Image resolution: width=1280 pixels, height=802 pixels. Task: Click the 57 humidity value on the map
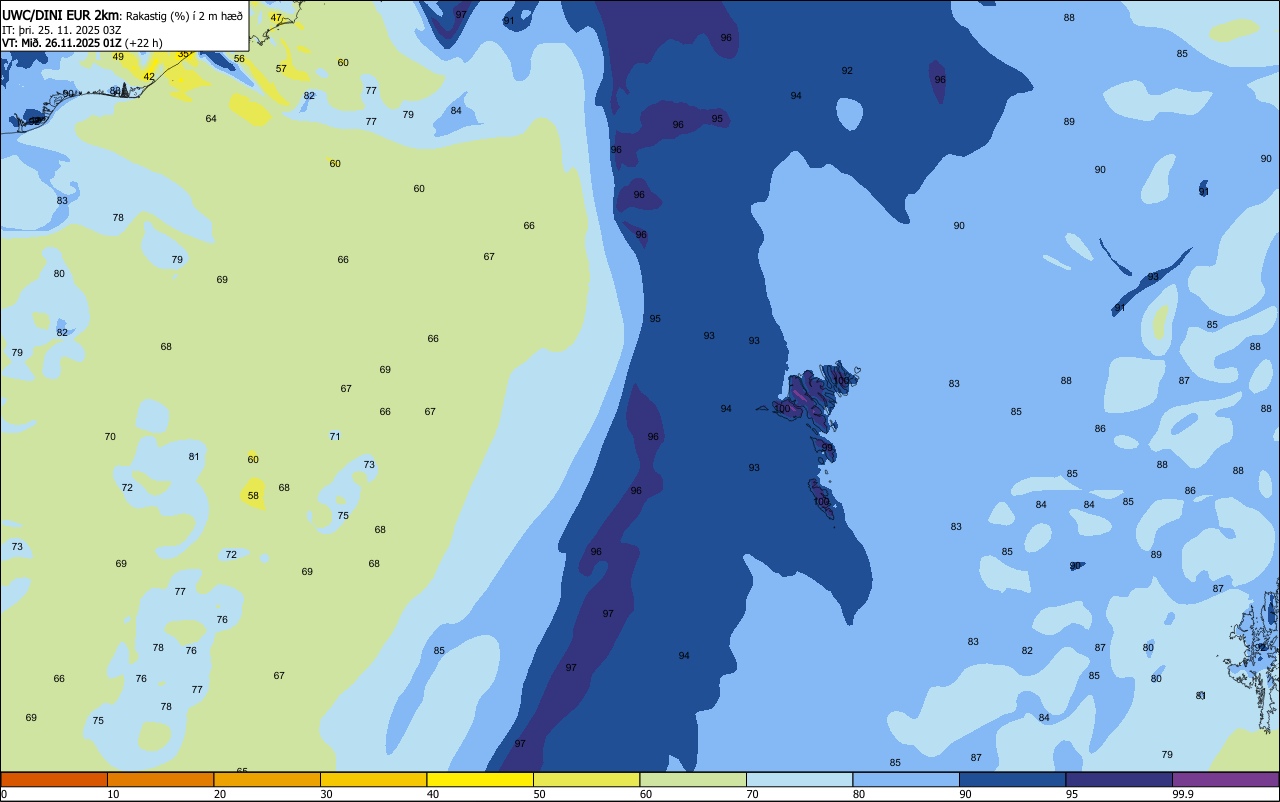coord(281,69)
